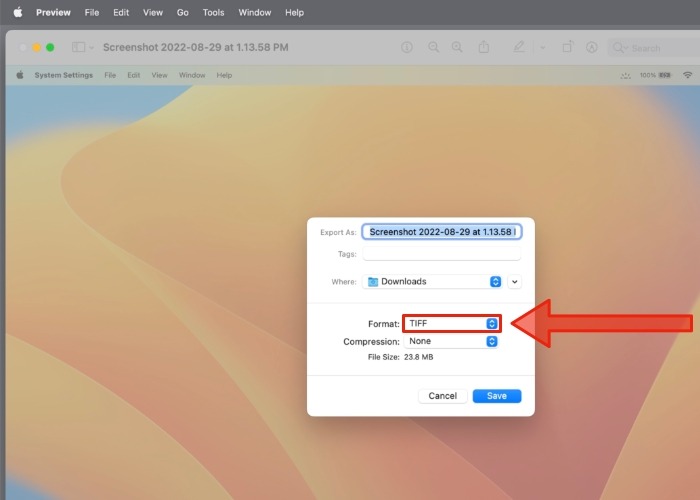The image size is (700, 500).
Task: Open the Edit menu in Preview
Action: [x=121, y=12]
